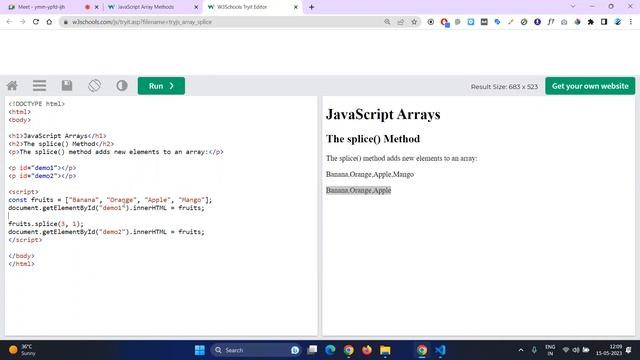Screen dimensions: 640x360
Task: Open Visual Studio Code from the taskbar
Action: click(x=440, y=350)
